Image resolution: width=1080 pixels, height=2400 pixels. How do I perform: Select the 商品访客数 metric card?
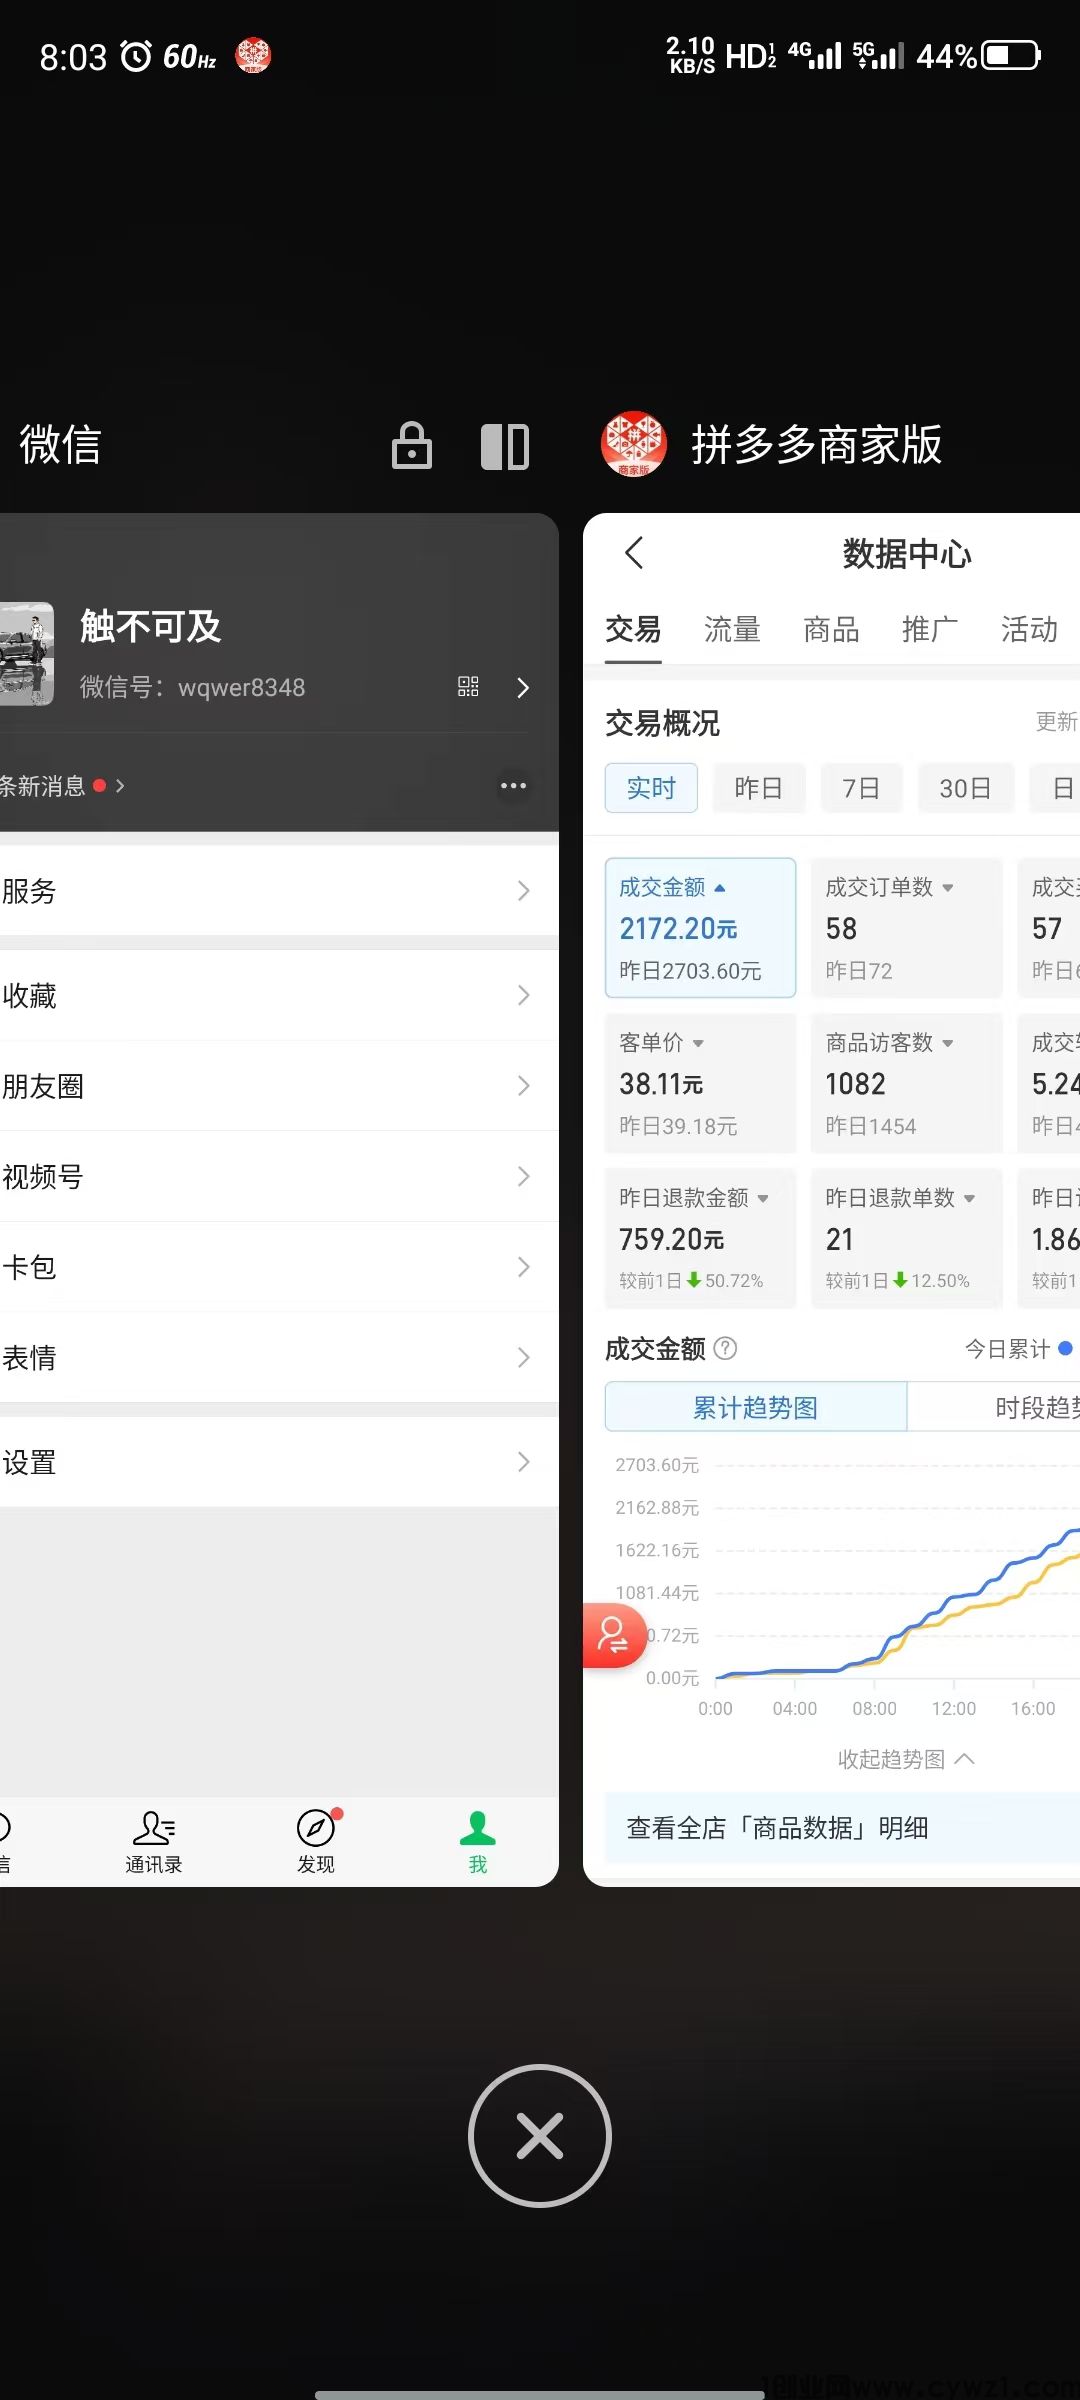pyautogui.click(x=906, y=1083)
